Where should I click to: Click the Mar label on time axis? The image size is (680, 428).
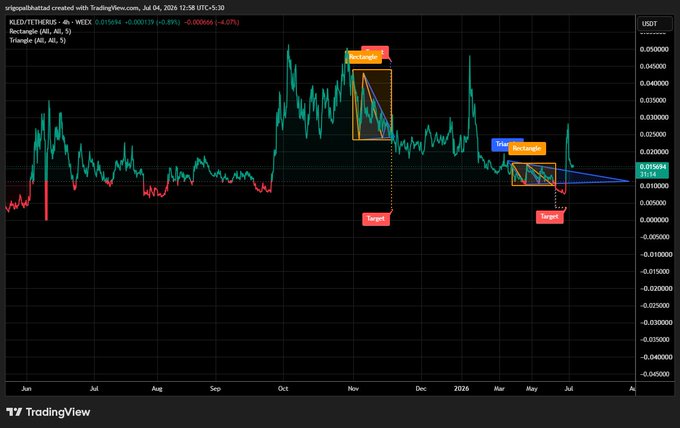click(499, 389)
